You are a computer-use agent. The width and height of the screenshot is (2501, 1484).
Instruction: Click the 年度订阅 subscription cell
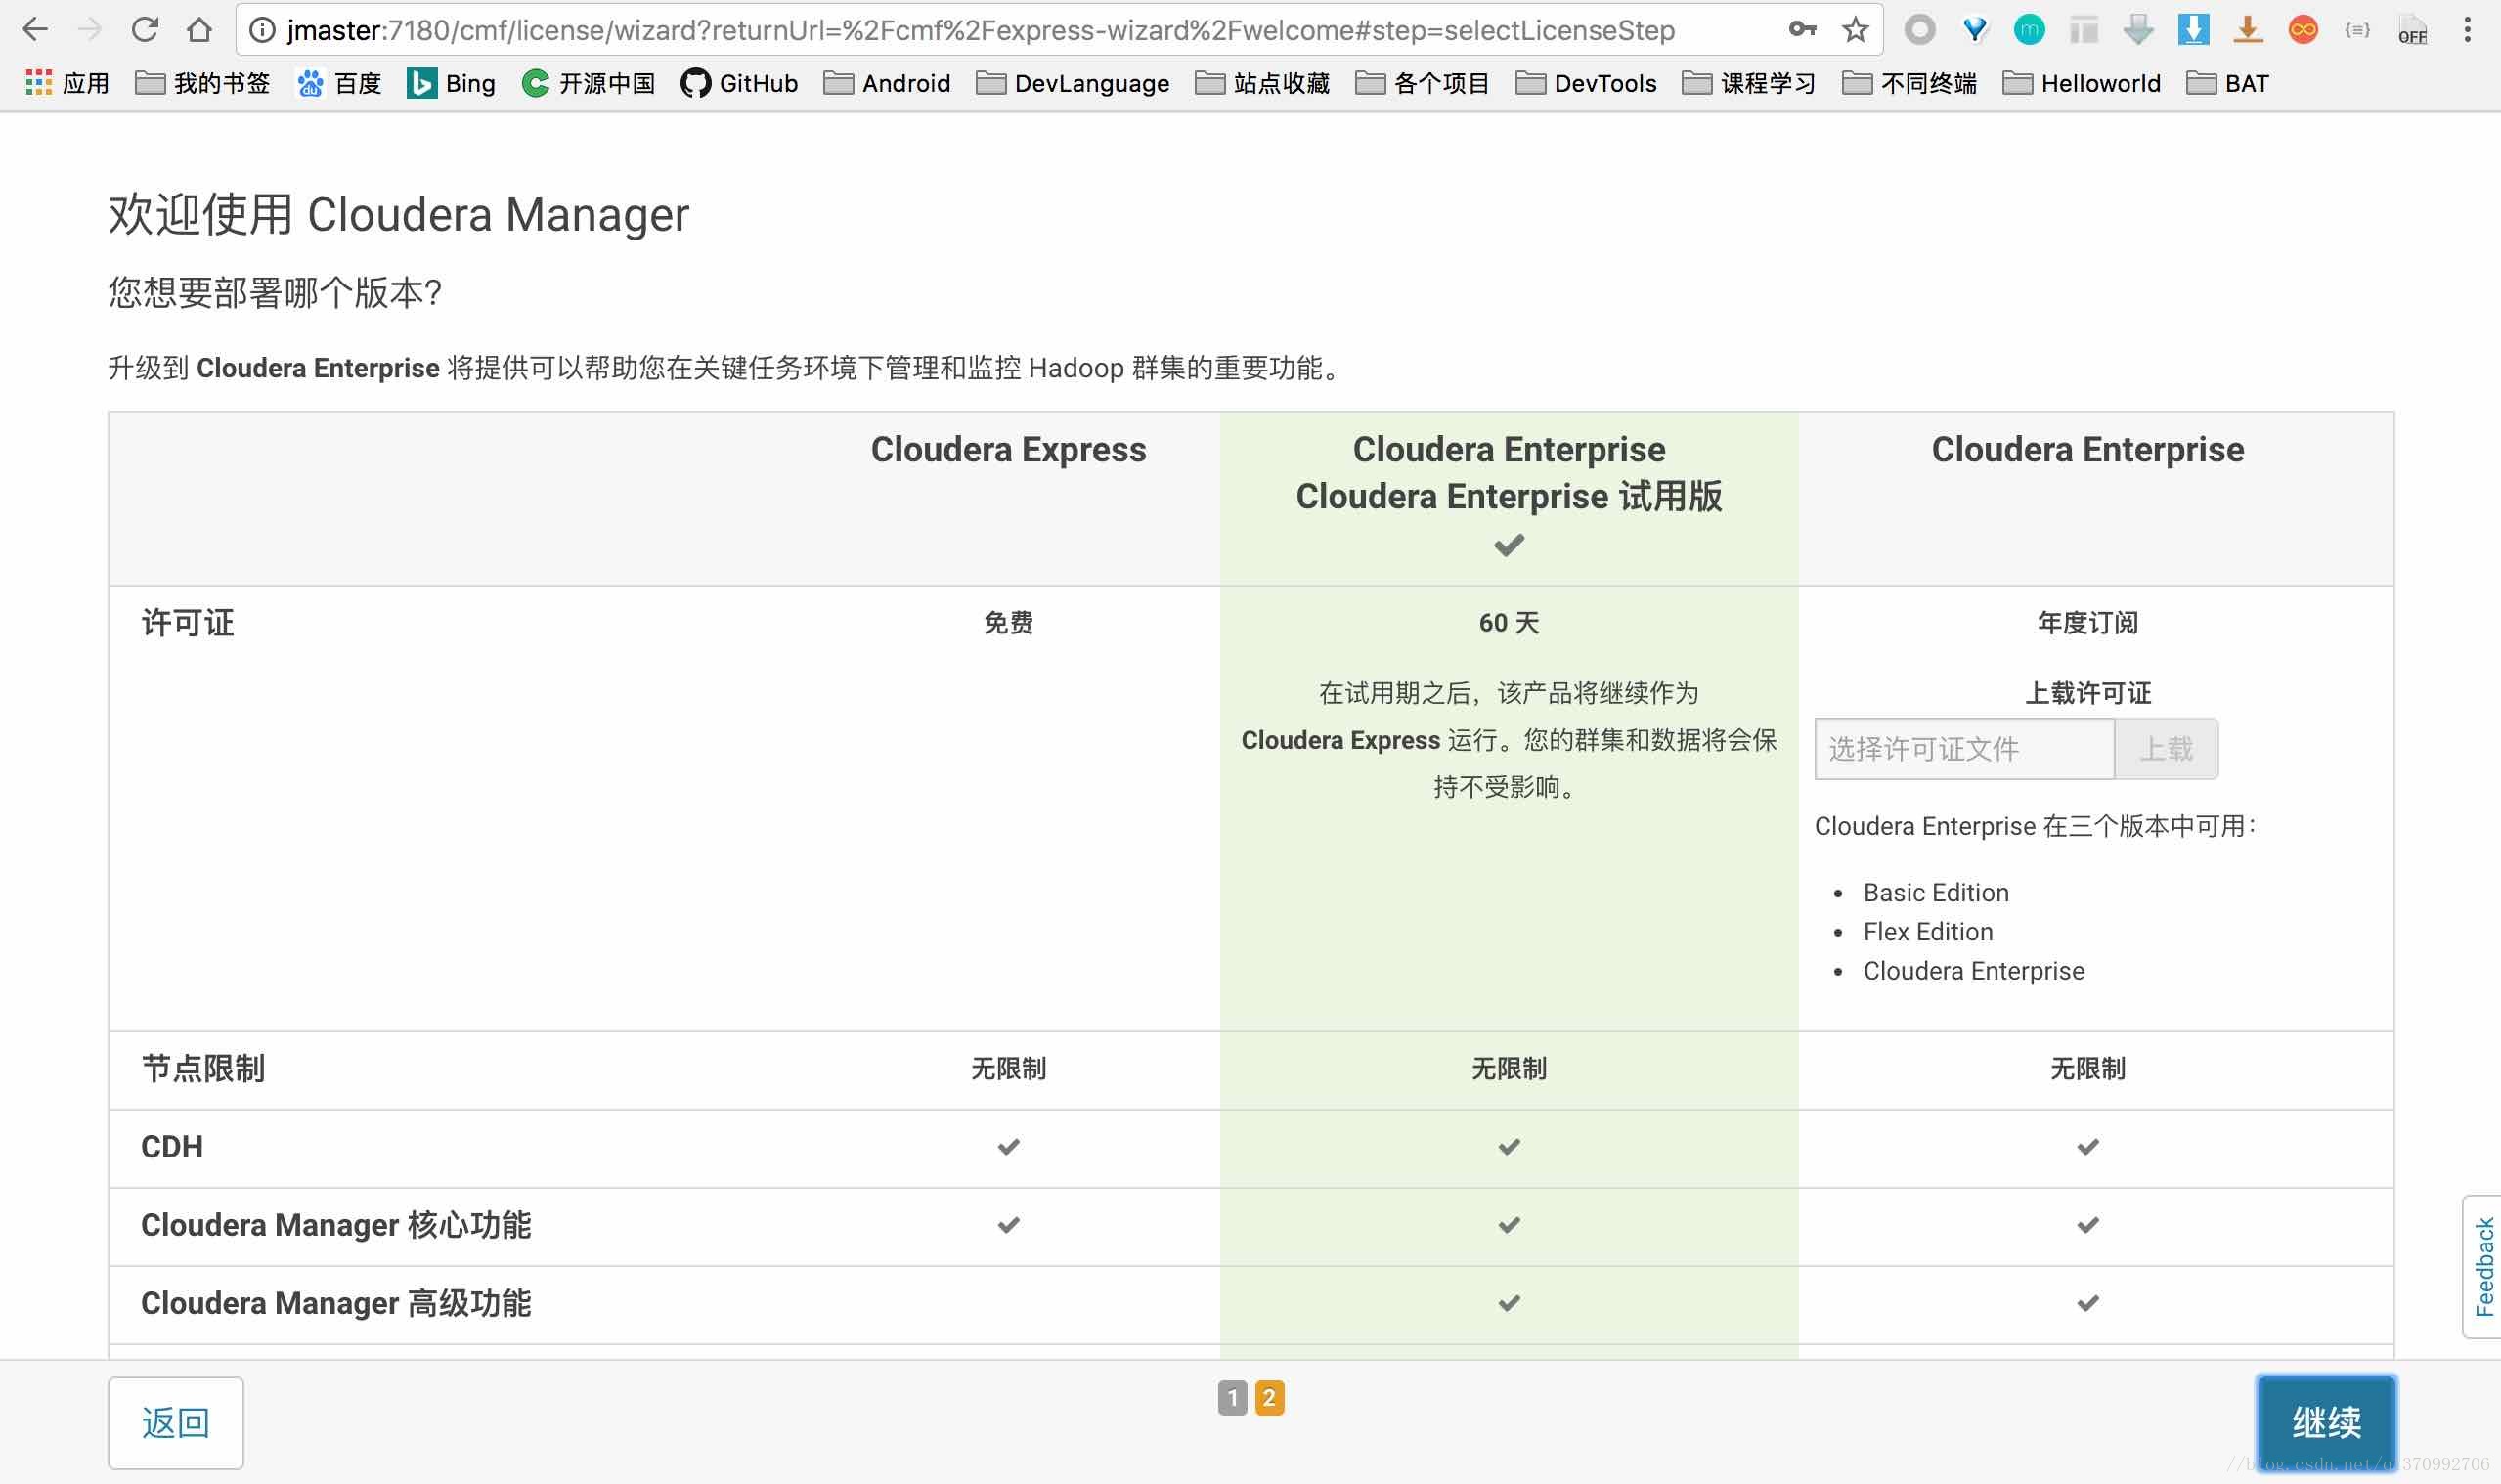tap(2087, 622)
